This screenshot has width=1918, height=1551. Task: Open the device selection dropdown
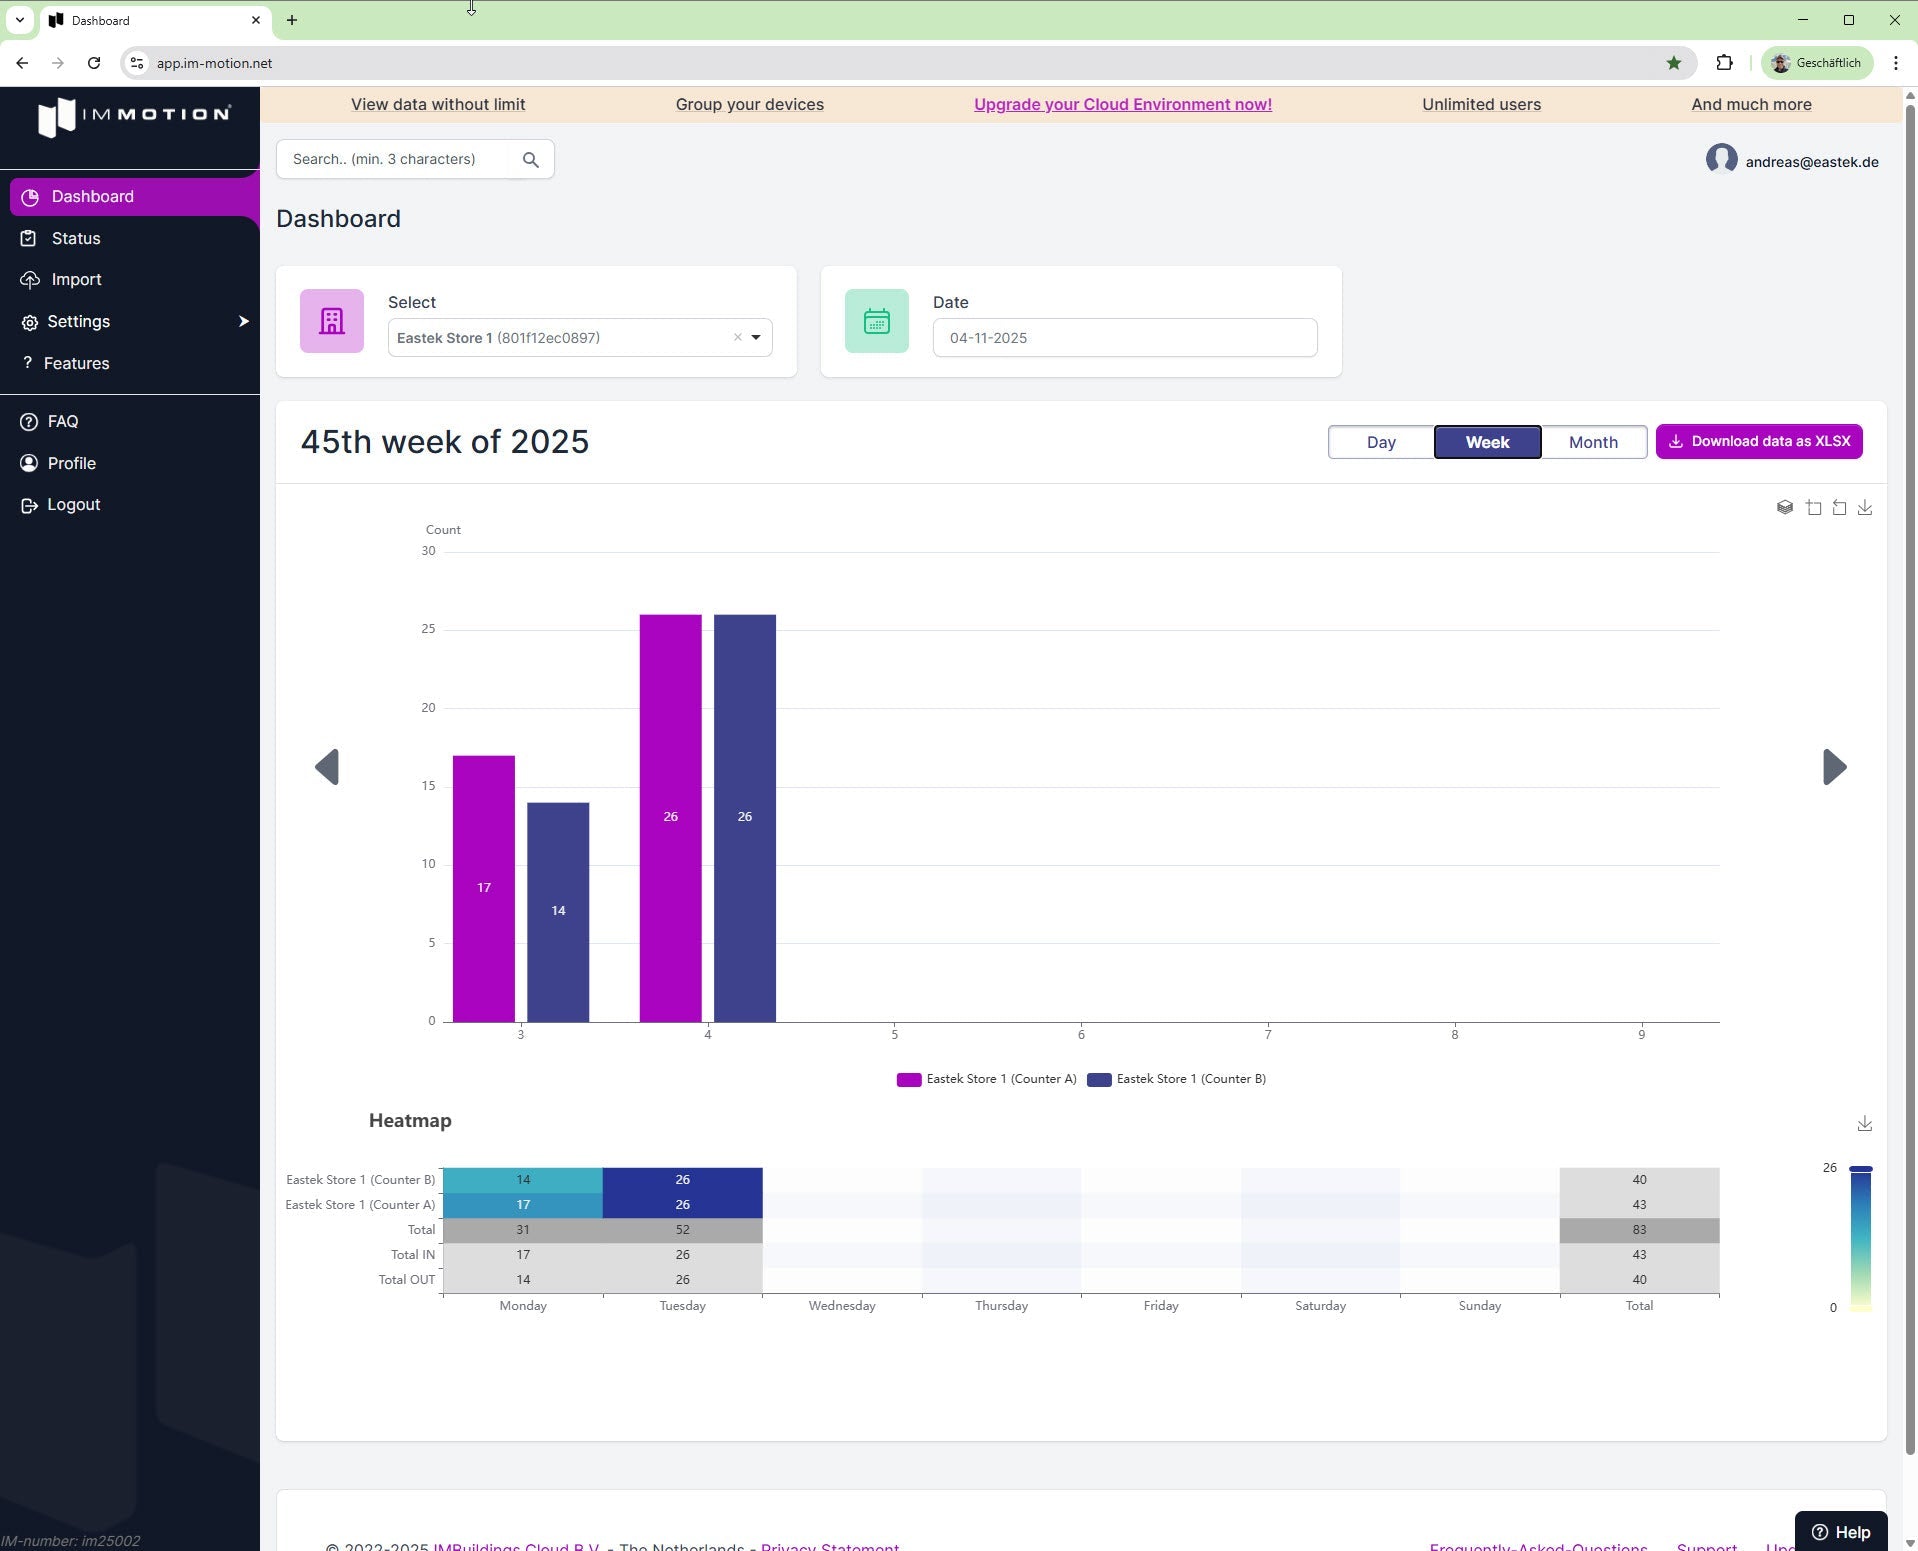pyautogui.click(x=757, y=337)
